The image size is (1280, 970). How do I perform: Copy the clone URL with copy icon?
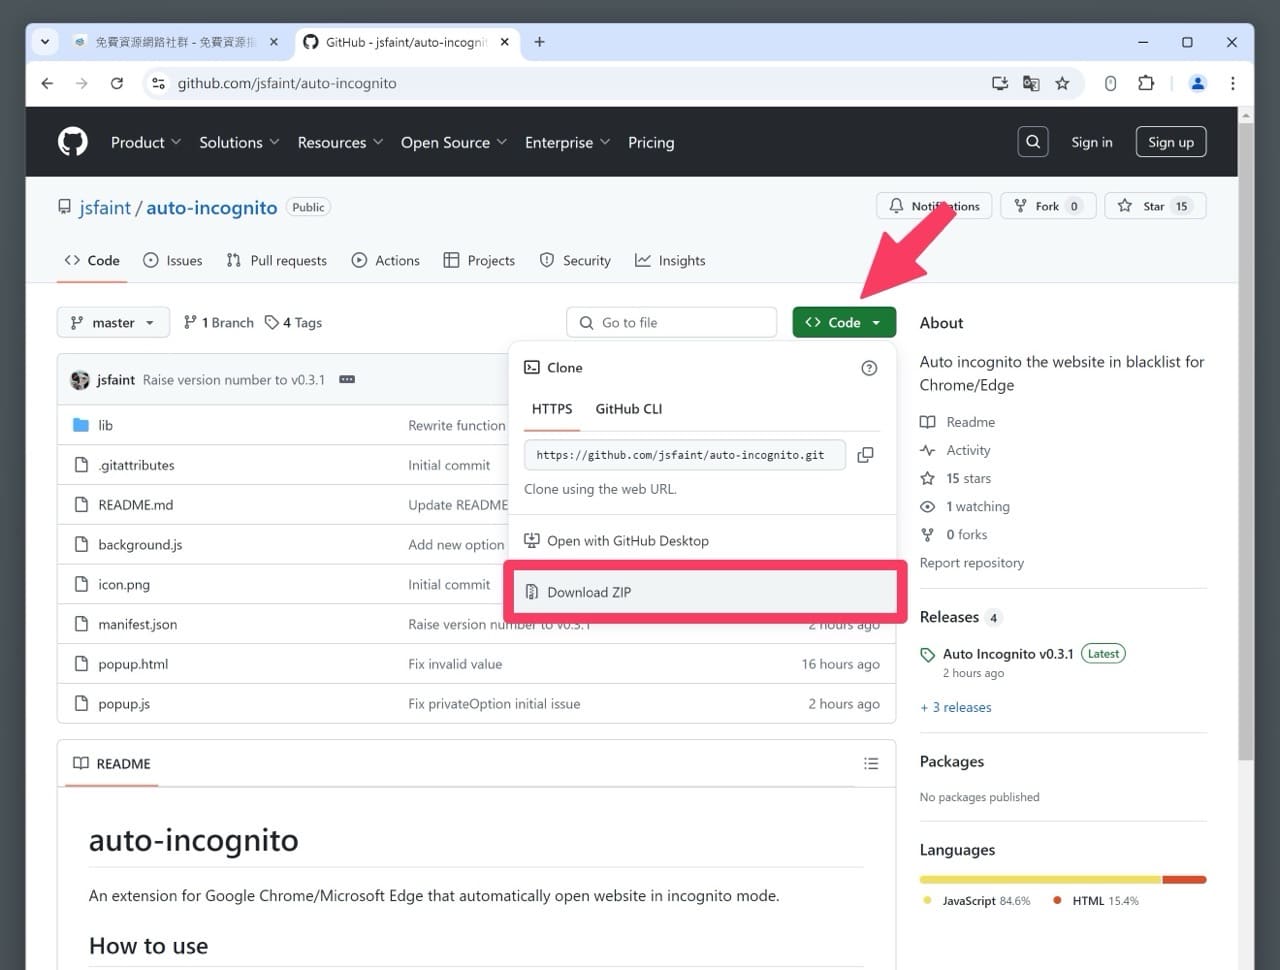coord(866,455)
